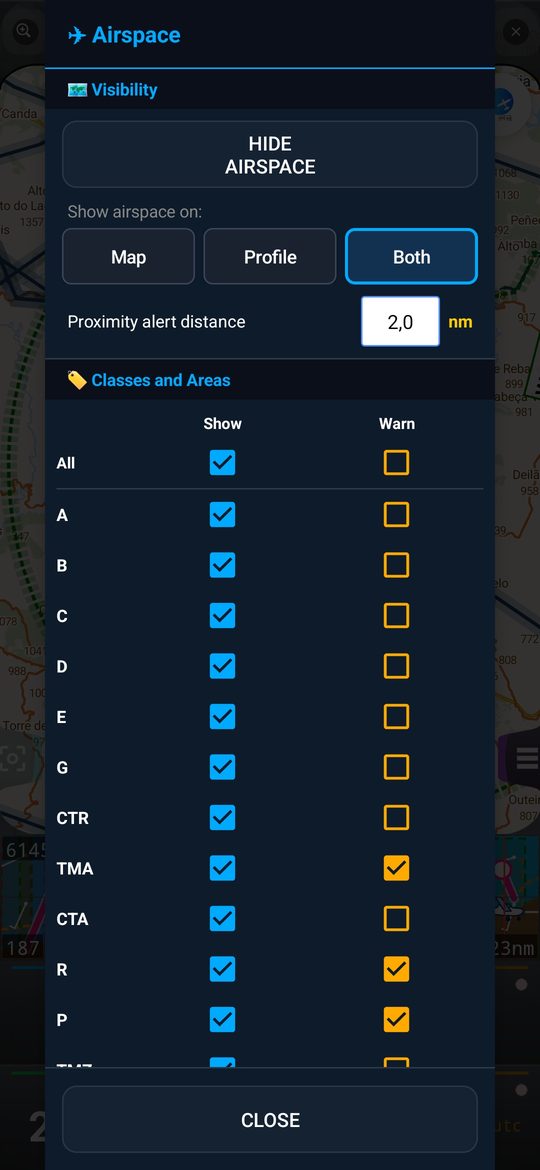Tap the HIDE AIRSPACE button
Viewport: 540px width, 1170px height.
pos(270,154)
